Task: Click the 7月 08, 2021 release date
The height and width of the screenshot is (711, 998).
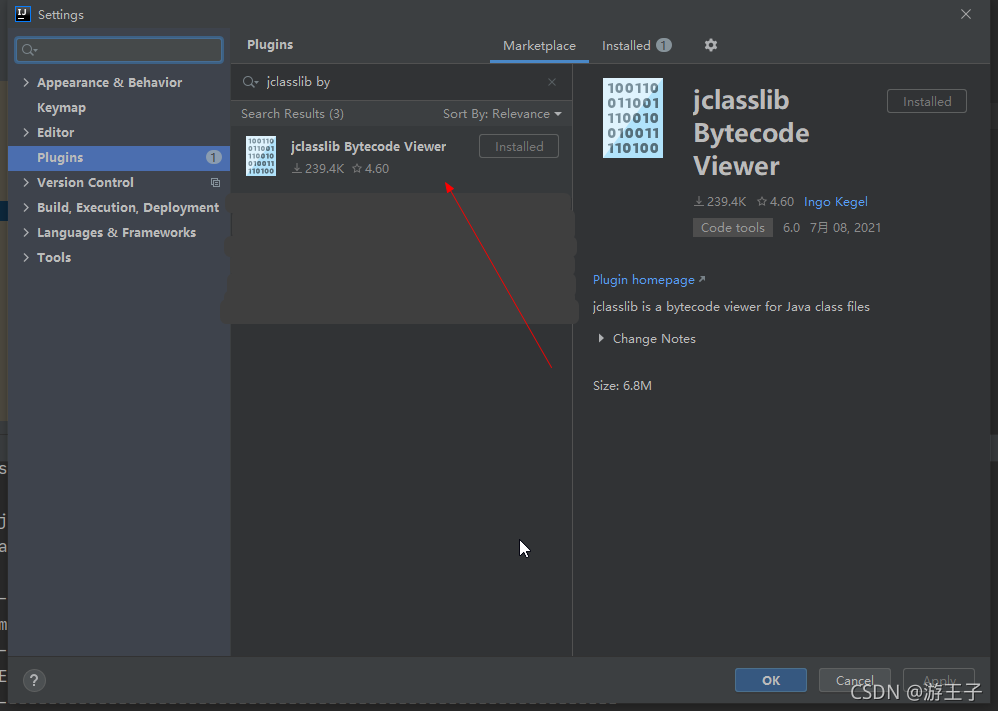Action: point(845,228)
